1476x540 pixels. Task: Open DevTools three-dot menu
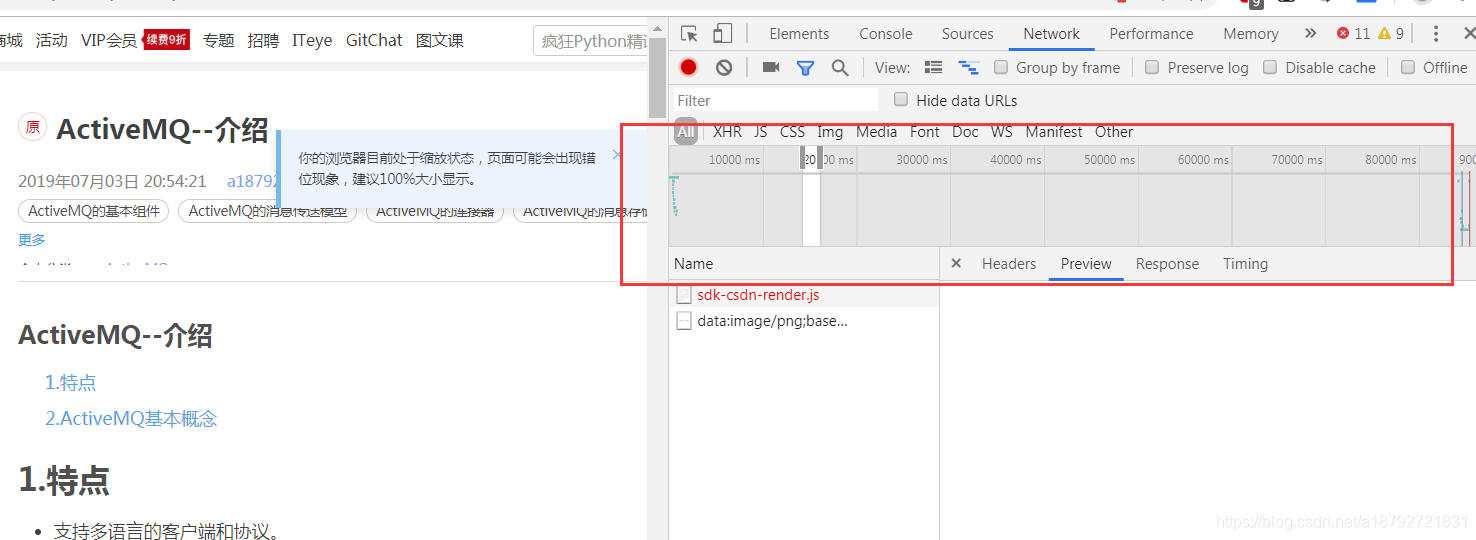click(1436, 34)
